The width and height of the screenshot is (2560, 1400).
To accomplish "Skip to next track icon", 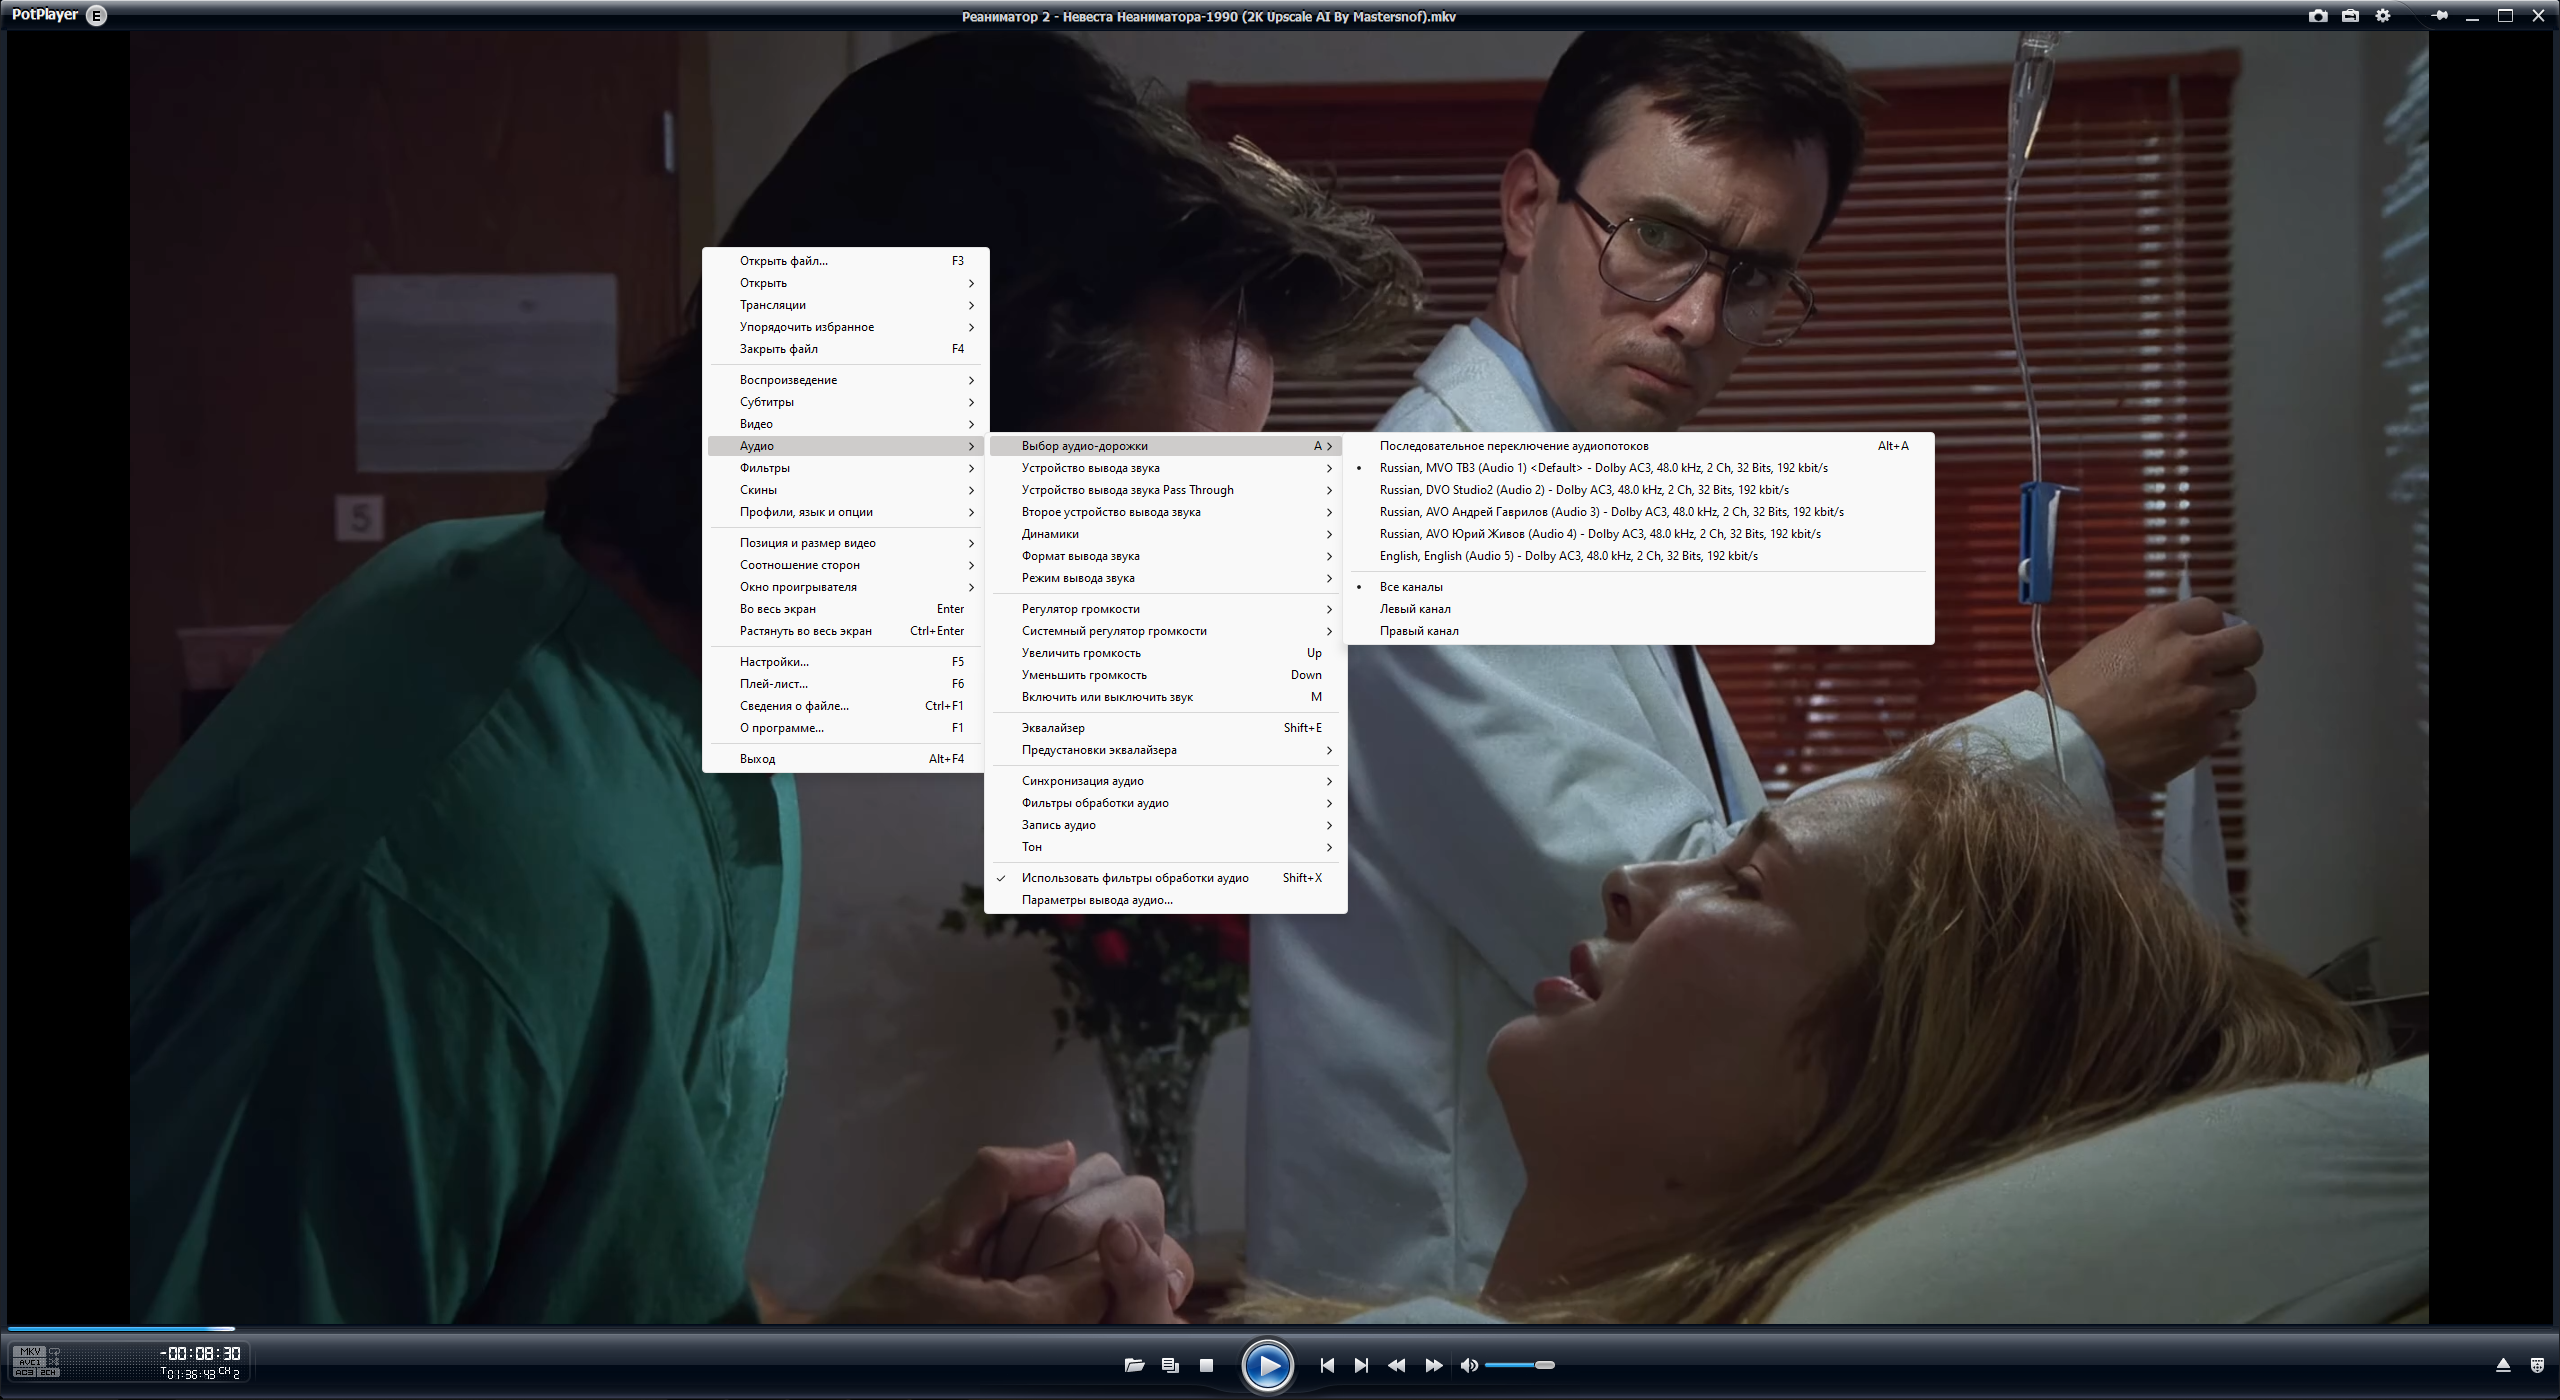I will coord(1361,1365).
